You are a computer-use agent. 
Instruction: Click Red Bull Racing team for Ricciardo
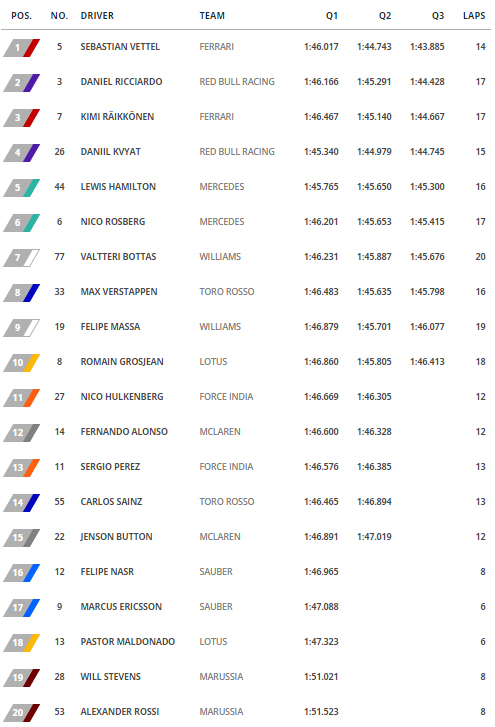pos(237,82)
